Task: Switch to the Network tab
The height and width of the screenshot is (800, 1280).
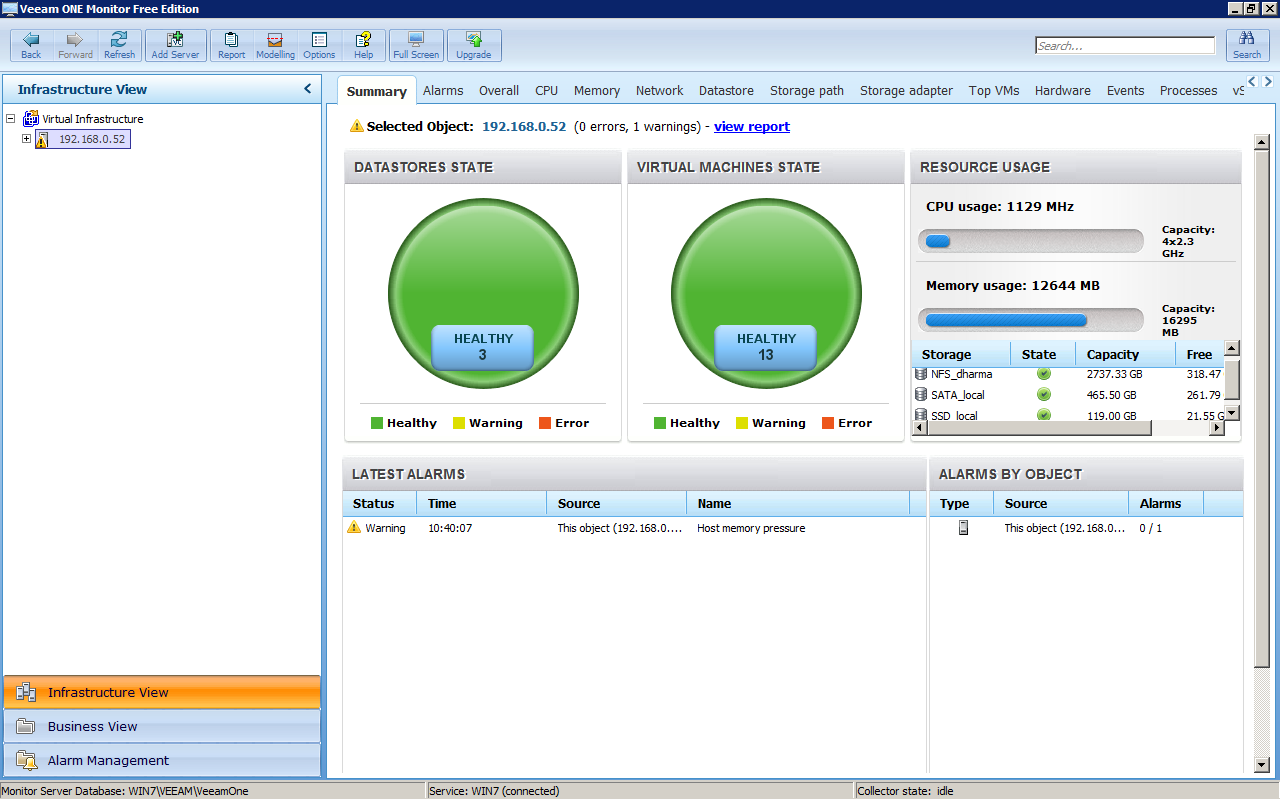Action: coord(660,90)
